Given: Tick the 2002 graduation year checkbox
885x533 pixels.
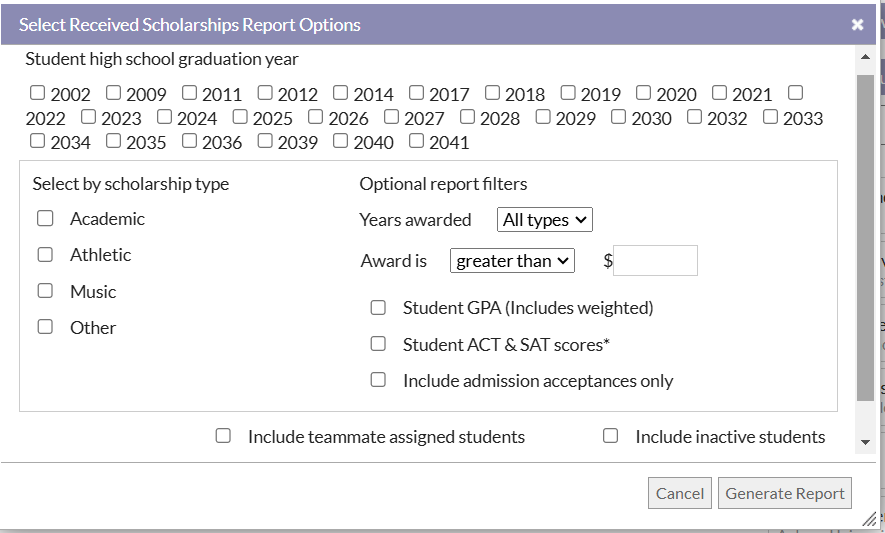Looking at the screenshot, I should point(38,93).
